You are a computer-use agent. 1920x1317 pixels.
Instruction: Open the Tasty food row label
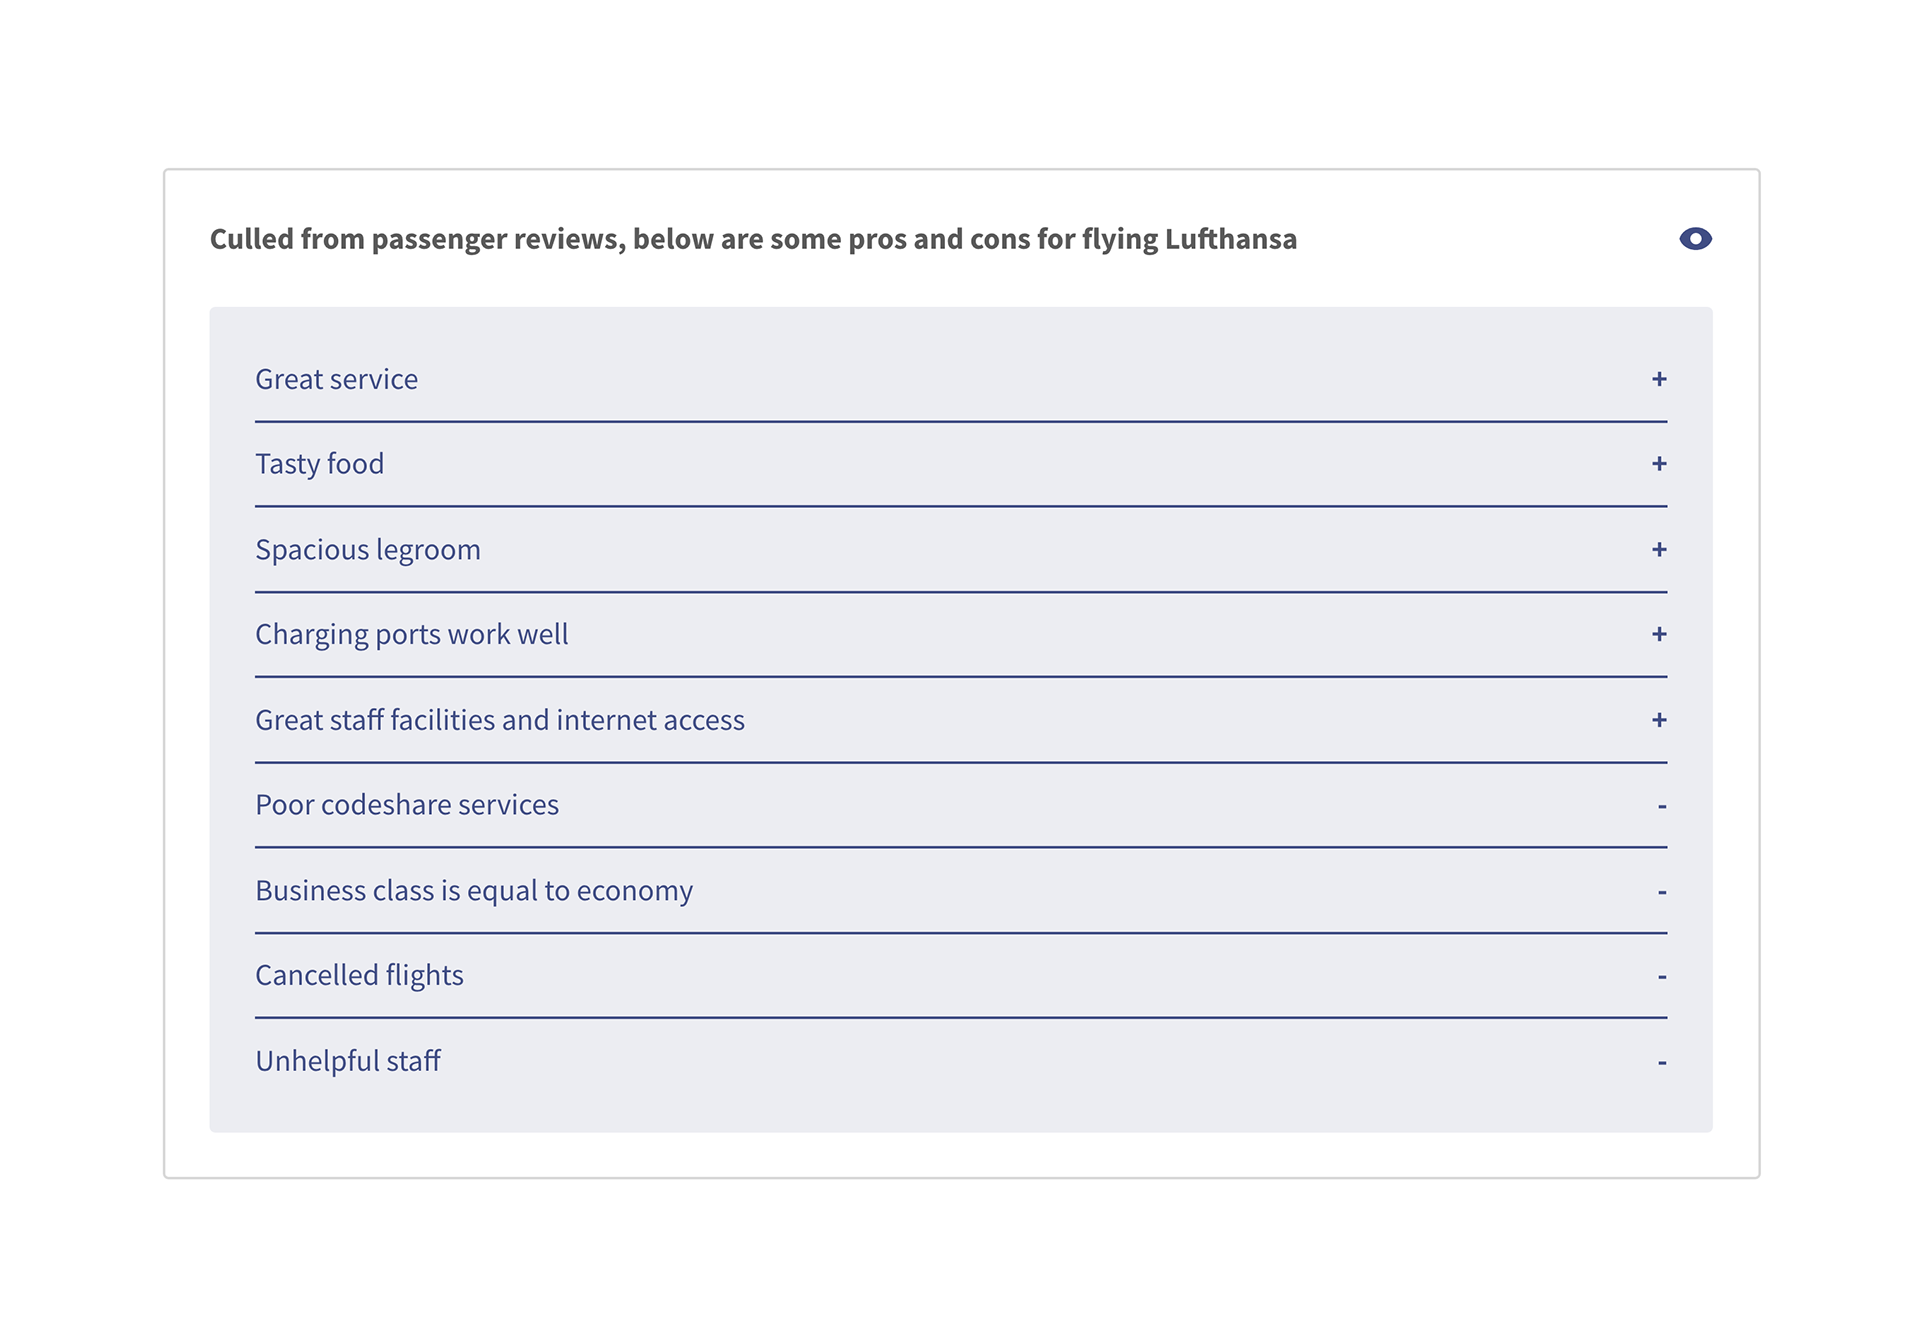click(x=319, y=464)
